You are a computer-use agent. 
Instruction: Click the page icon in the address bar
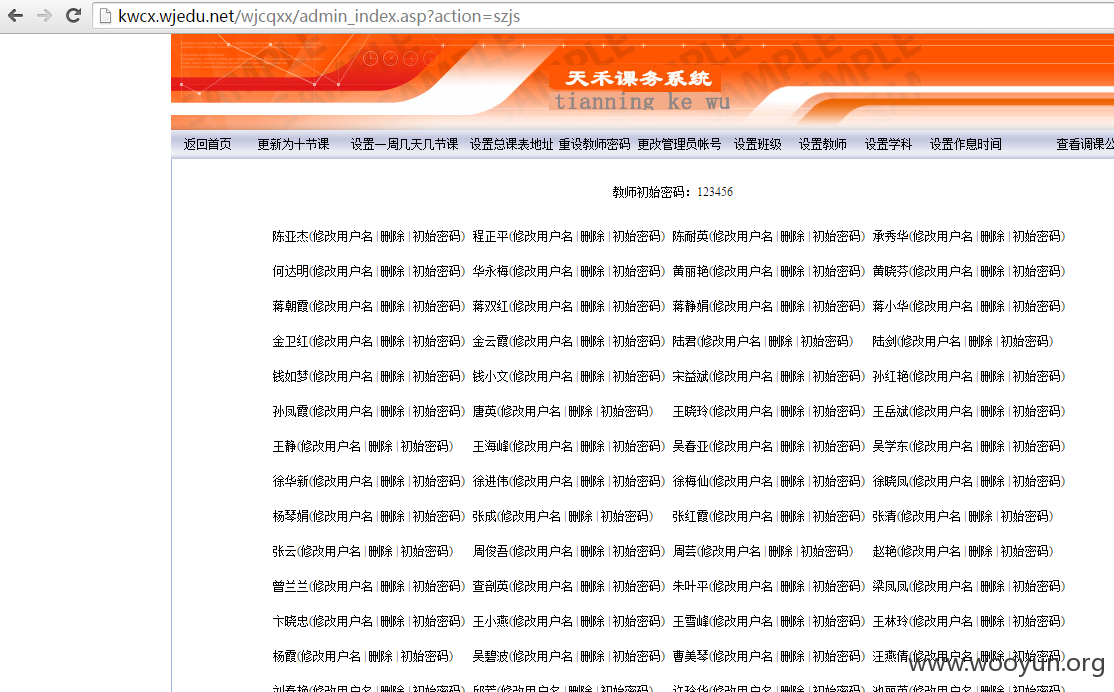click(x=105, y=16)
